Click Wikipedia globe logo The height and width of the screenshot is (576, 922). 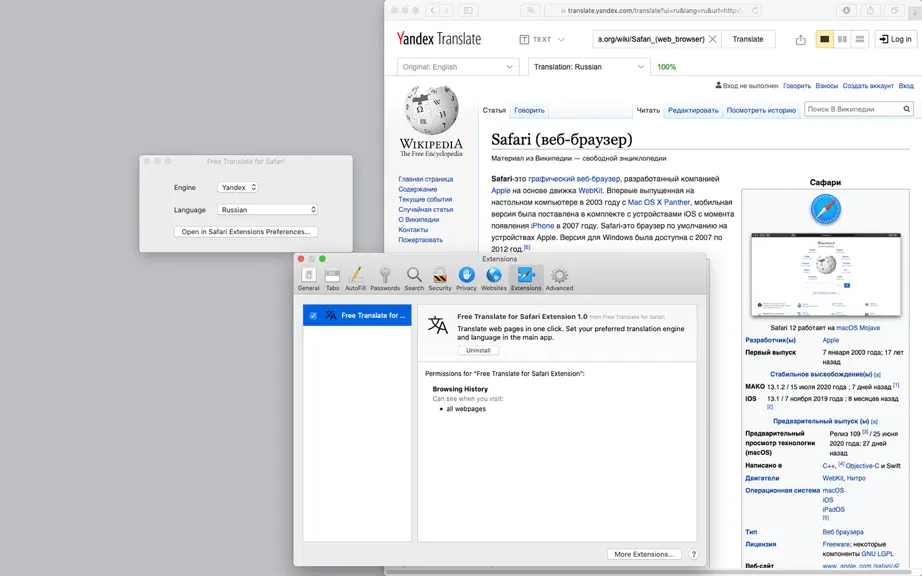431,110
